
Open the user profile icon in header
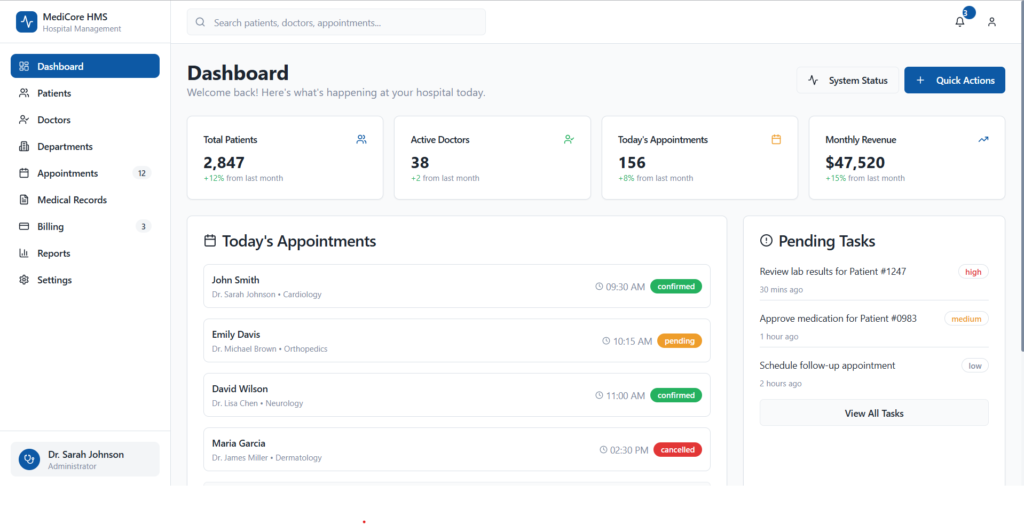coord(991,22)
